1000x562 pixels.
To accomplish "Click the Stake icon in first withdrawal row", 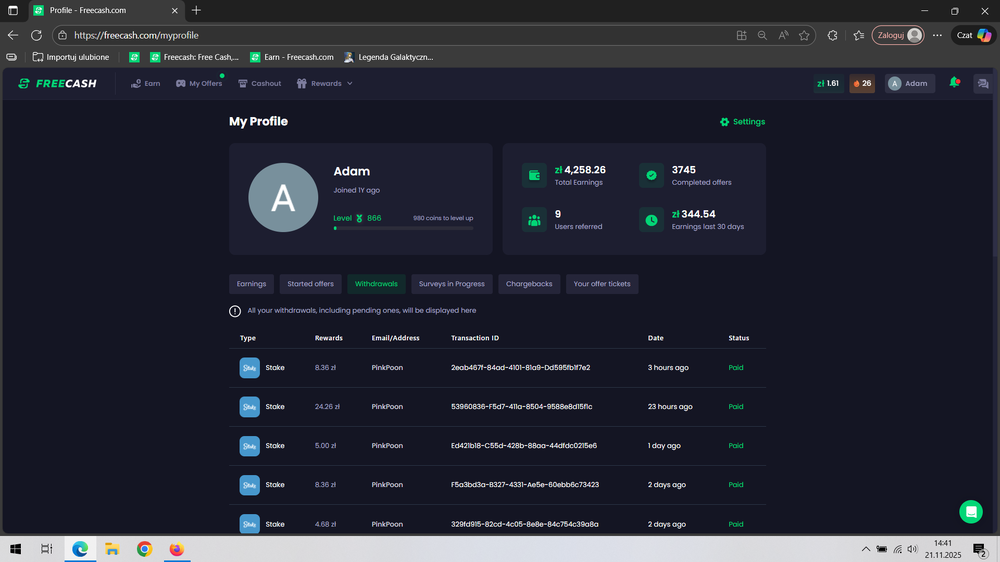I will pos(249,368).
